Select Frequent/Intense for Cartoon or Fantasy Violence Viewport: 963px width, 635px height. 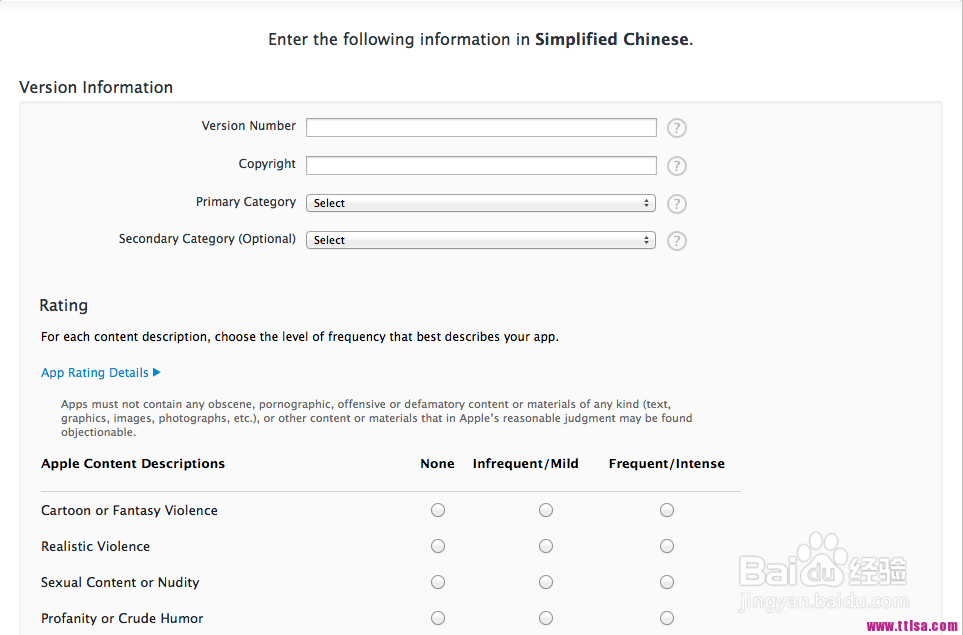667,510
